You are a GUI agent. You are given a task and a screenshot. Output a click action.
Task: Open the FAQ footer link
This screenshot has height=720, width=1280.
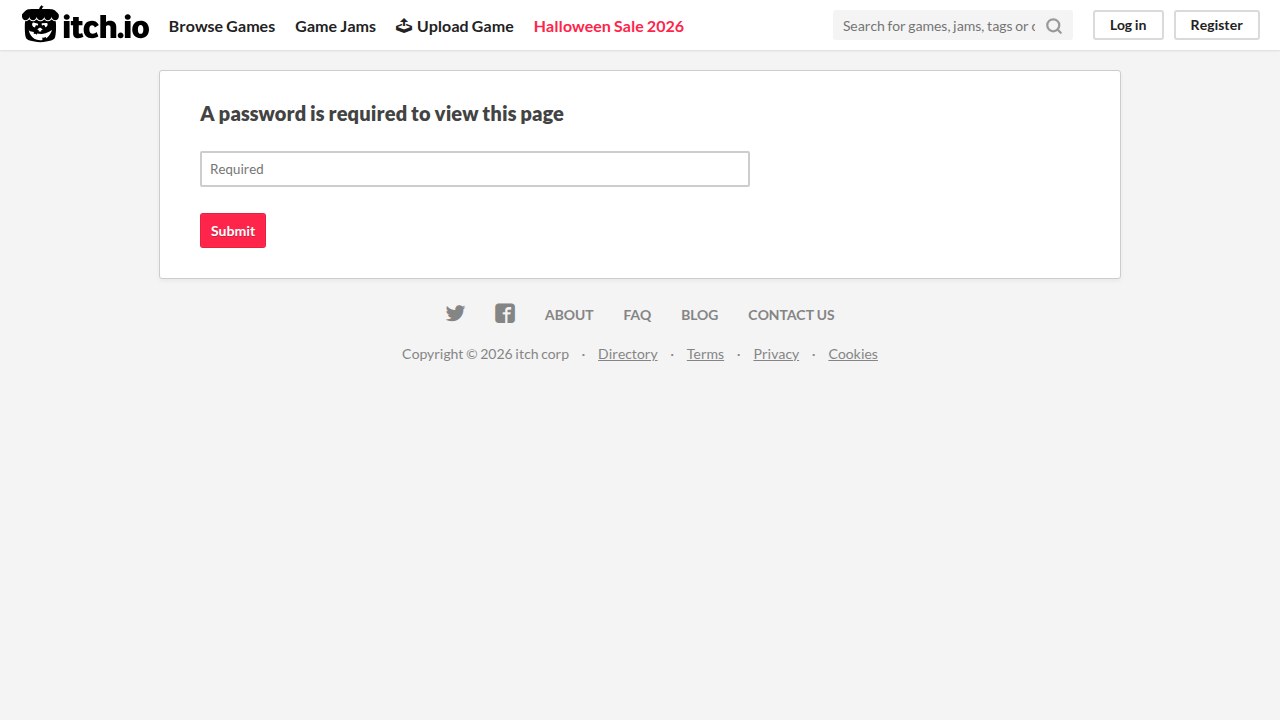coord(637,315)
